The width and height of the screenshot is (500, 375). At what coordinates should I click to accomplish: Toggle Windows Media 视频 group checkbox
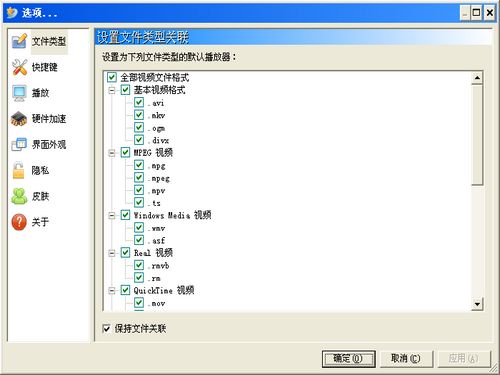point(125,215)
